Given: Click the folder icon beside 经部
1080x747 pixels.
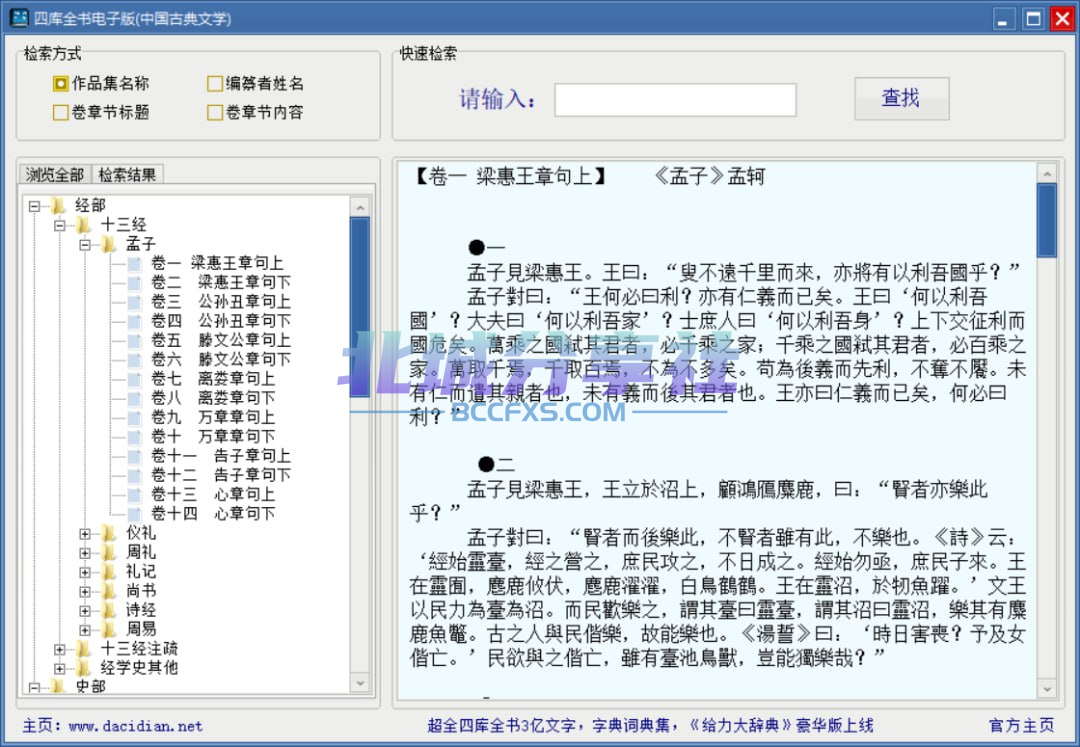Looking at the screenshot, I should click(59, 206).
